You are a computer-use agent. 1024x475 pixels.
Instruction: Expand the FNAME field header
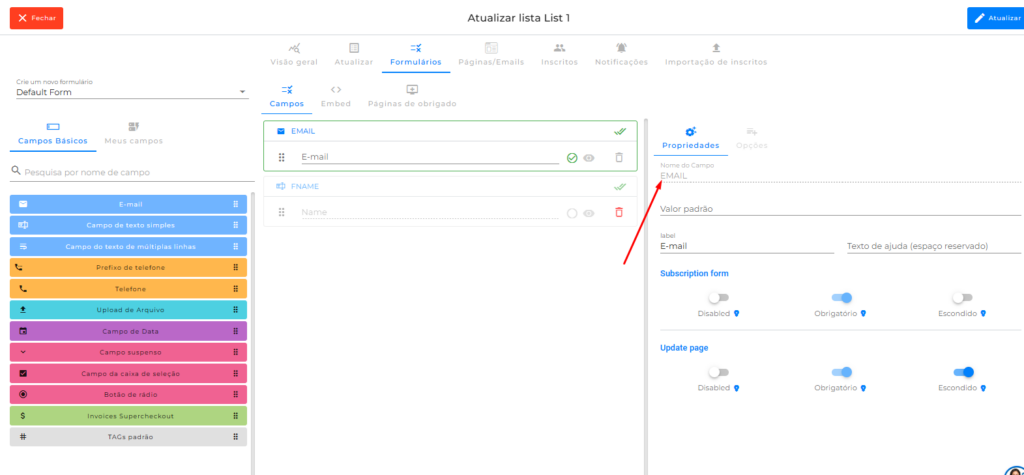[450, 186]
